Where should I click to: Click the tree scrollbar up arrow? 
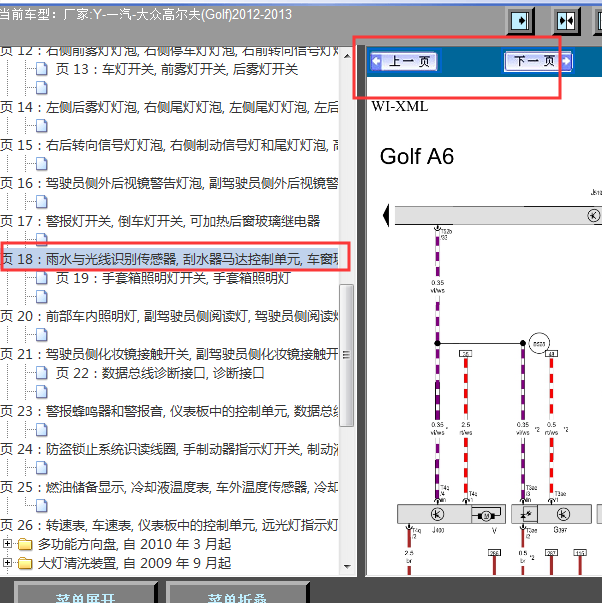(347, 56)
